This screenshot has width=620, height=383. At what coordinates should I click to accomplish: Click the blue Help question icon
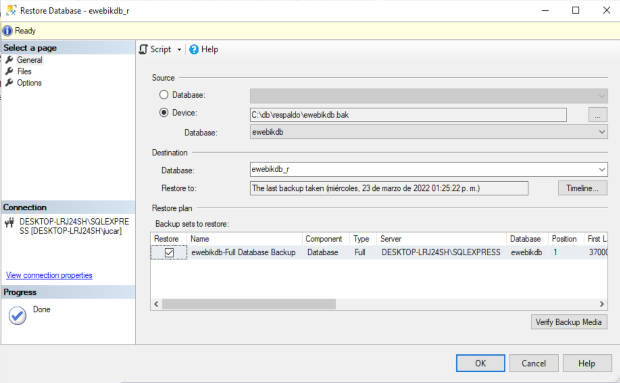pyautogui.click(x=194, y=49)
